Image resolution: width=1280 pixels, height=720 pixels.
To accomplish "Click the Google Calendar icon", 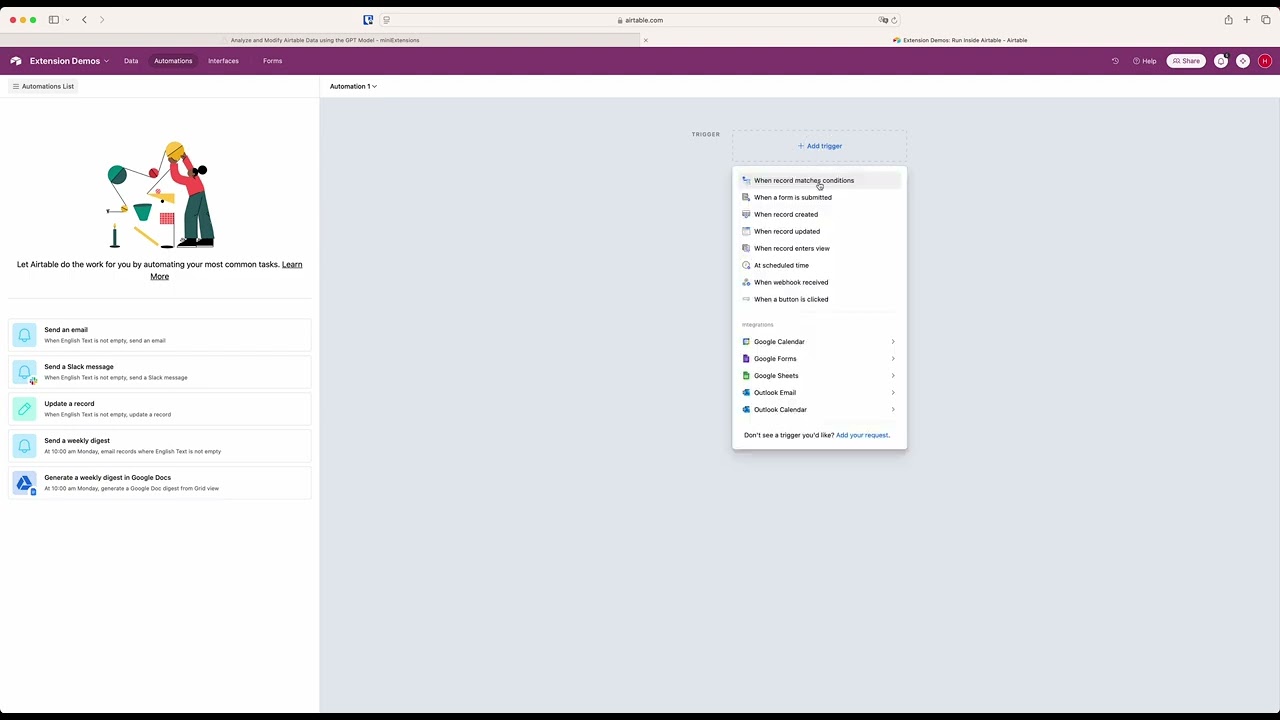I will (x=746, y=342).
